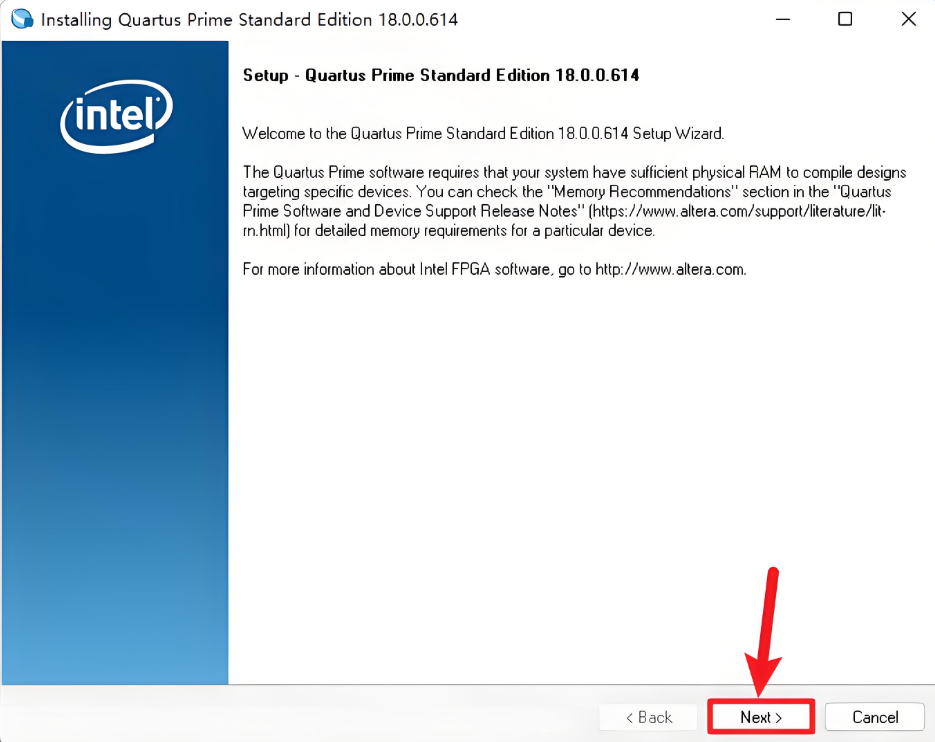Maximize the installer window
935x742 pixels.
(845, 19)
